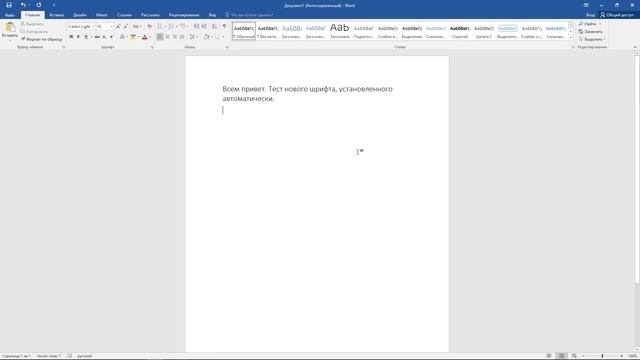Viewport: 640px width, 360px height.
Task: Collapse the ribbon with arrow
Action: [x=635, y=47]
